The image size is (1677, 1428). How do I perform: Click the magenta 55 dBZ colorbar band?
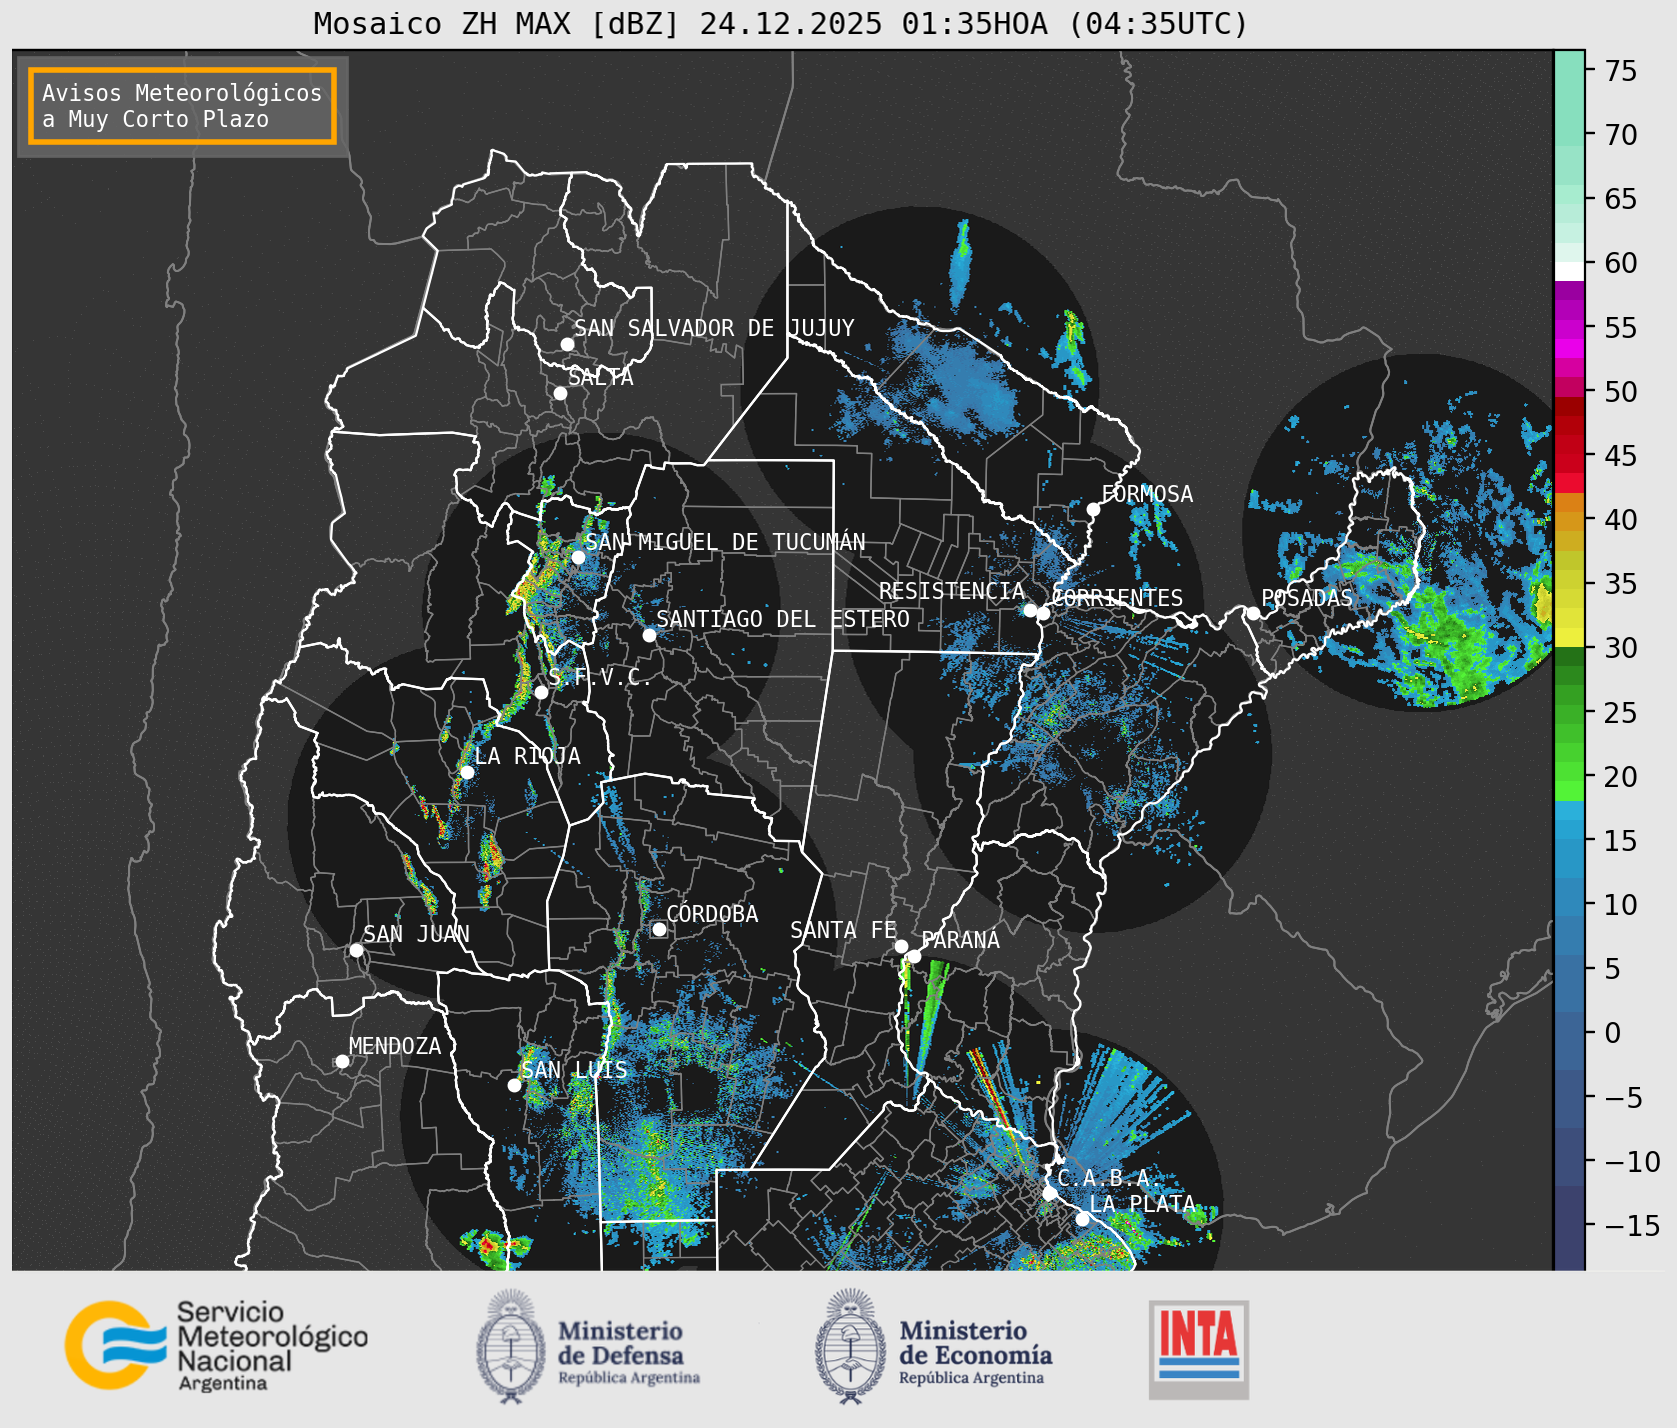1569,329
